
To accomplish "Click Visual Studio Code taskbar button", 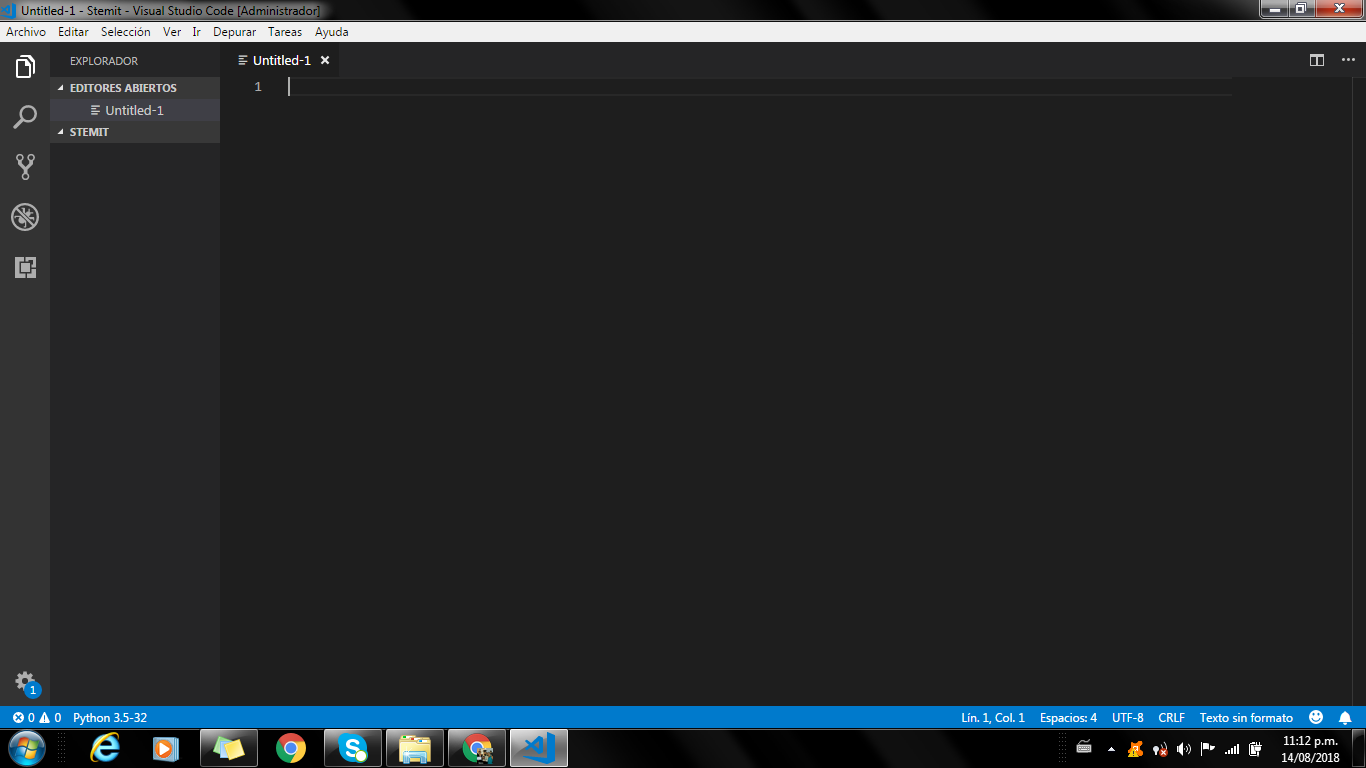I will click(539, 748).
